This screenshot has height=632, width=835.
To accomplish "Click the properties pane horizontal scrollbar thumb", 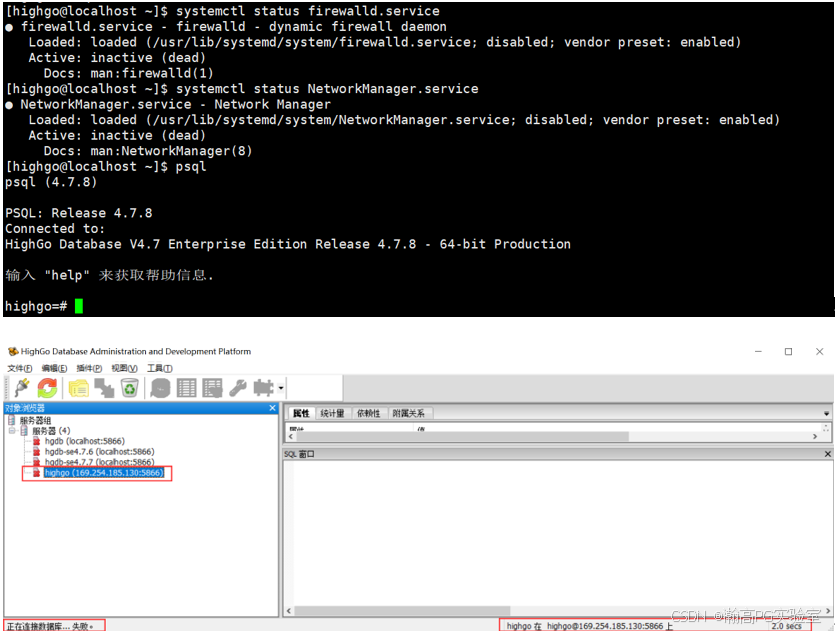I will click(462, 437).
